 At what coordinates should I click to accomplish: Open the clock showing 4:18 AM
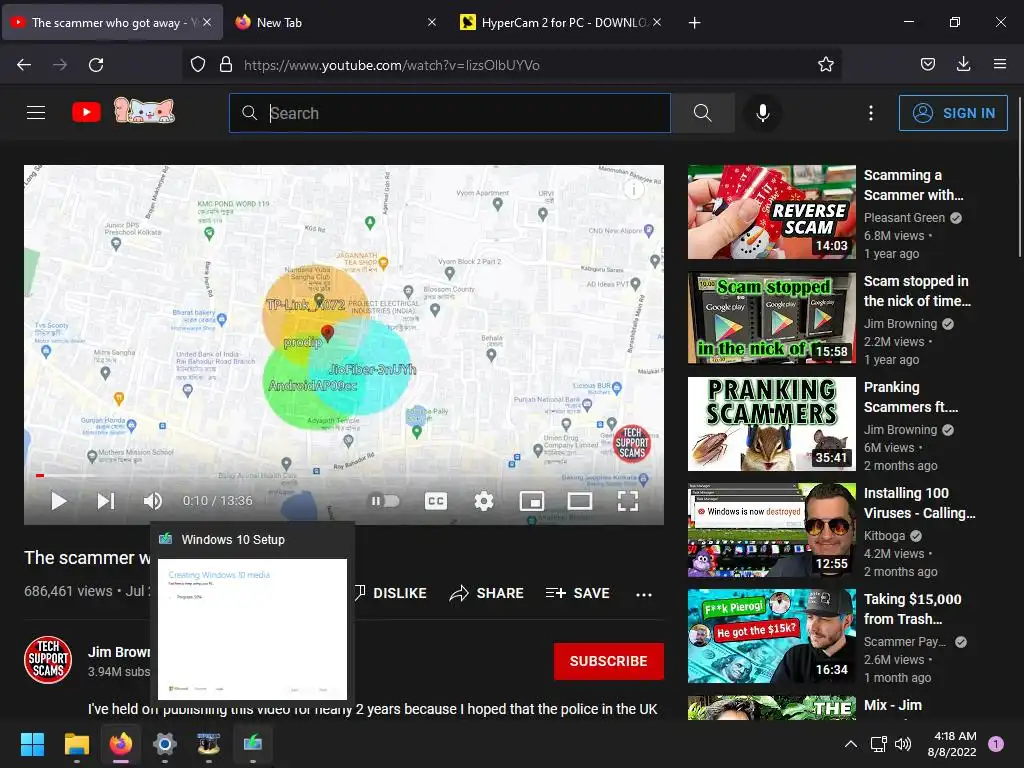tap(952, 744)
